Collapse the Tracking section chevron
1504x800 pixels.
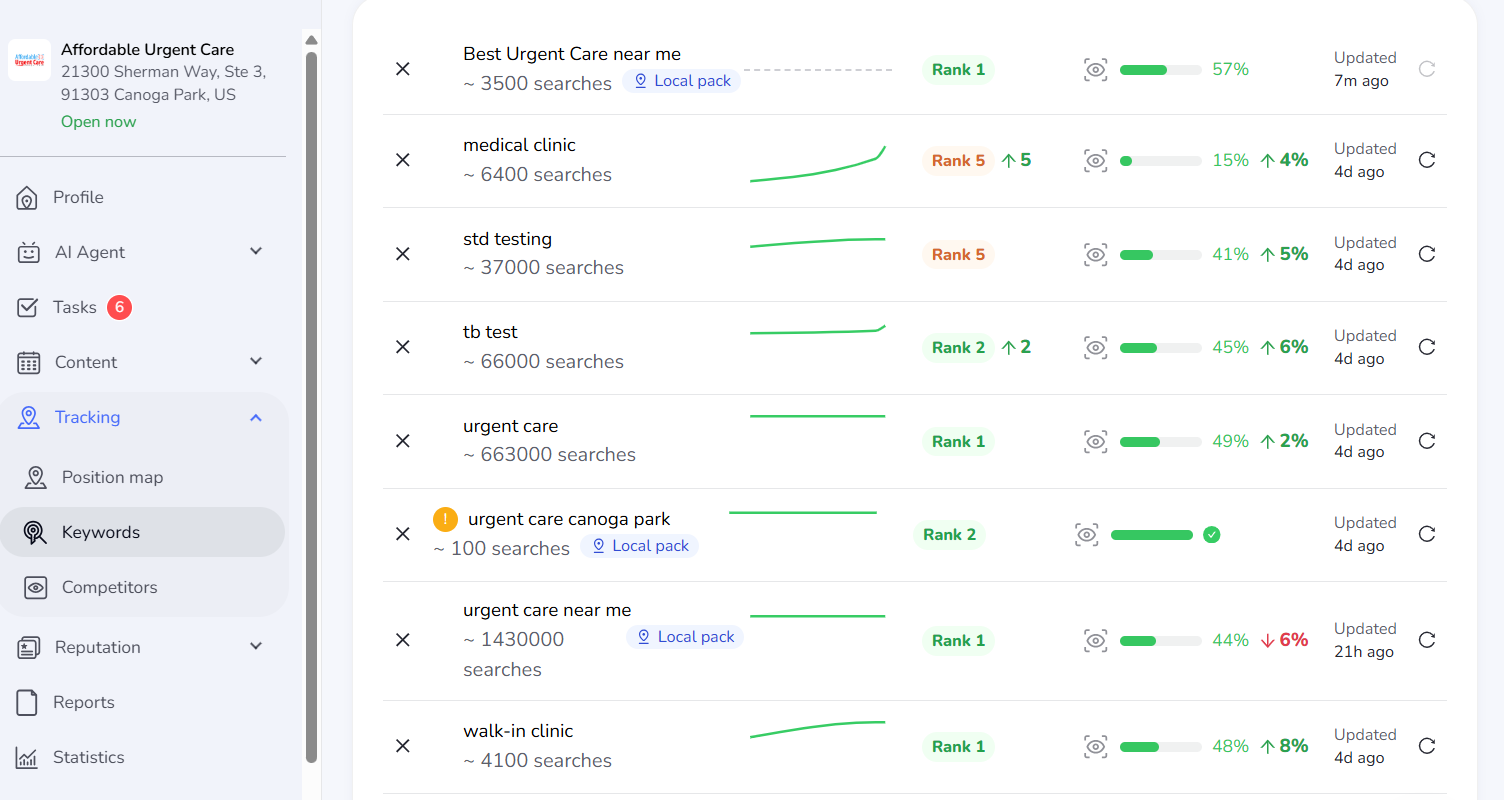tap(256, 417)
